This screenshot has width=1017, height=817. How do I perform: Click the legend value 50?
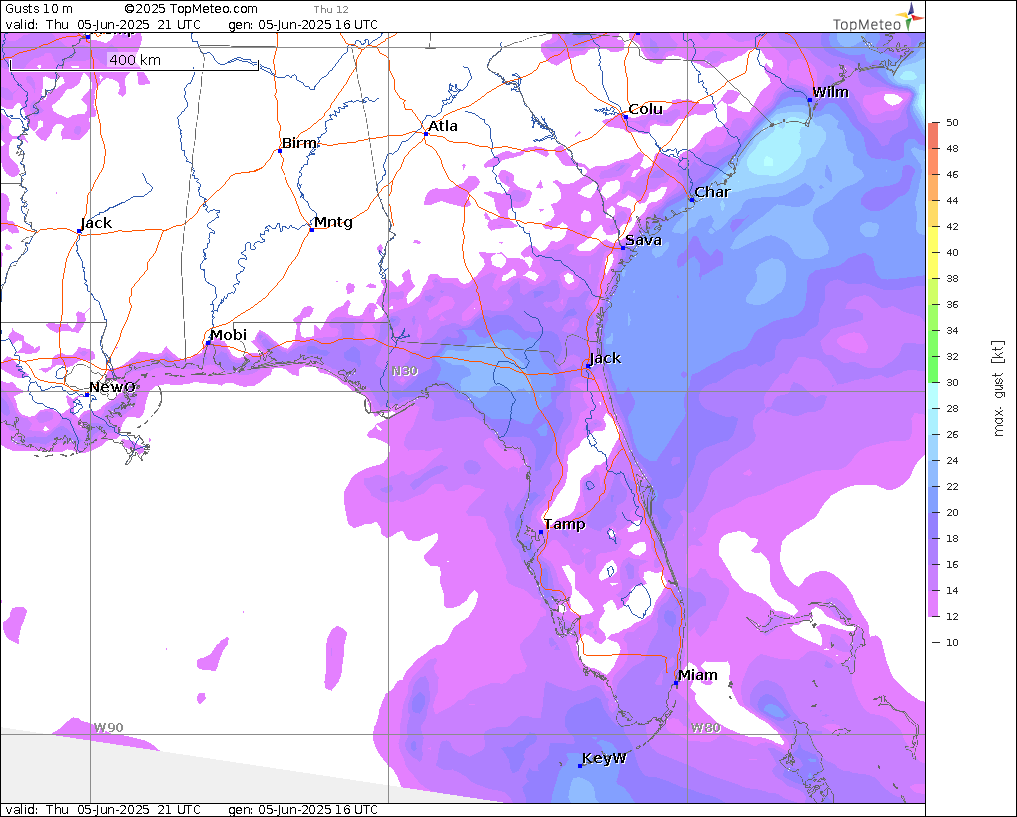point(952,123)
